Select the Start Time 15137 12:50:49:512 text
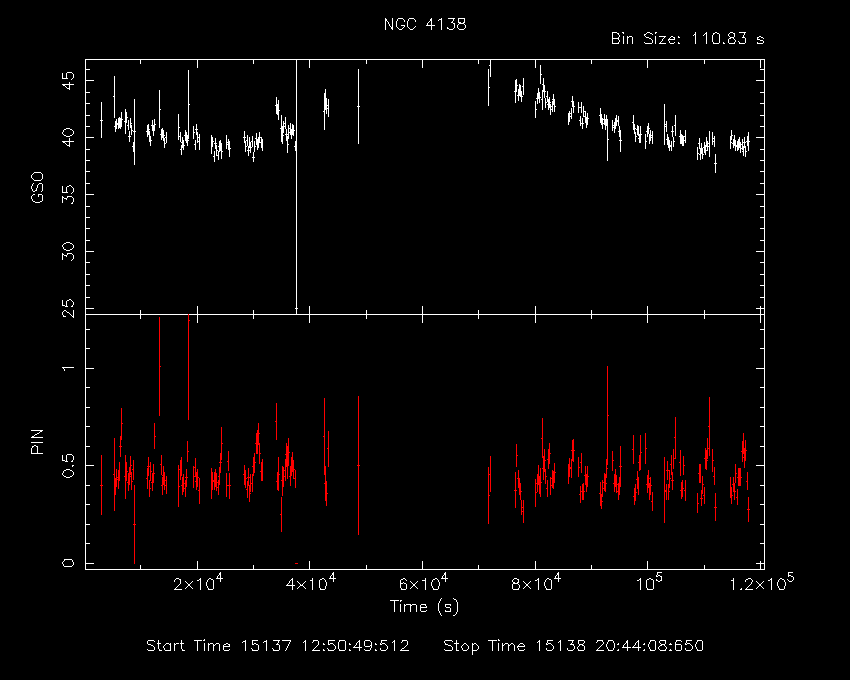Viewport: 850px width, 680px height. pos(278,646)
